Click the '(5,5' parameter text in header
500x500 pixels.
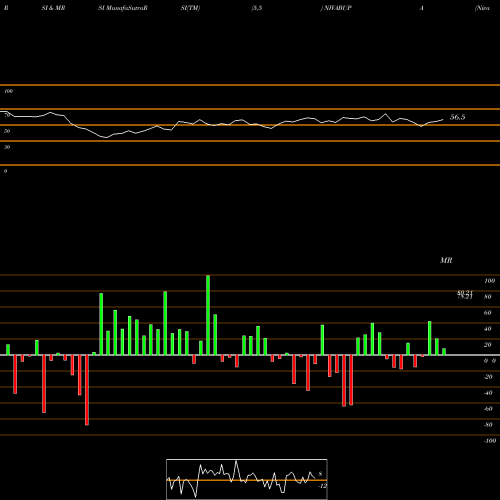pos(257,8)
